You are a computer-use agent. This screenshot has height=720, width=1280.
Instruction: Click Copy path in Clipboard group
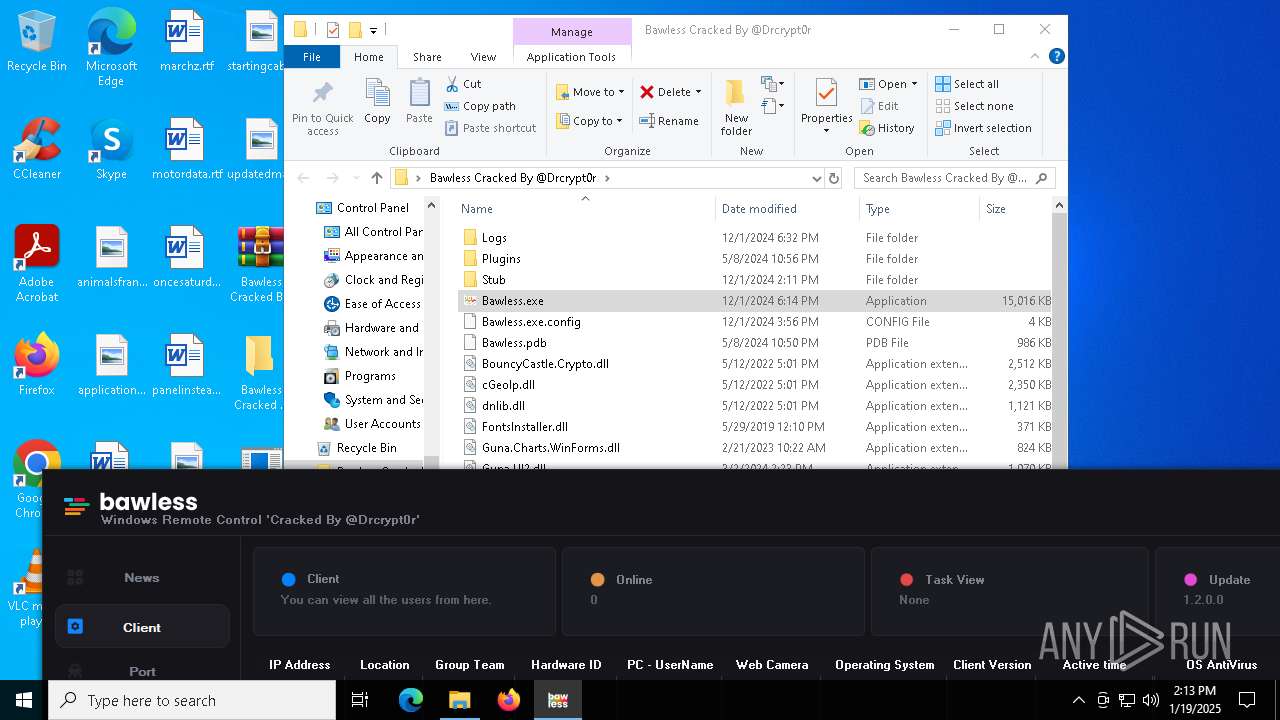(480, 106)
